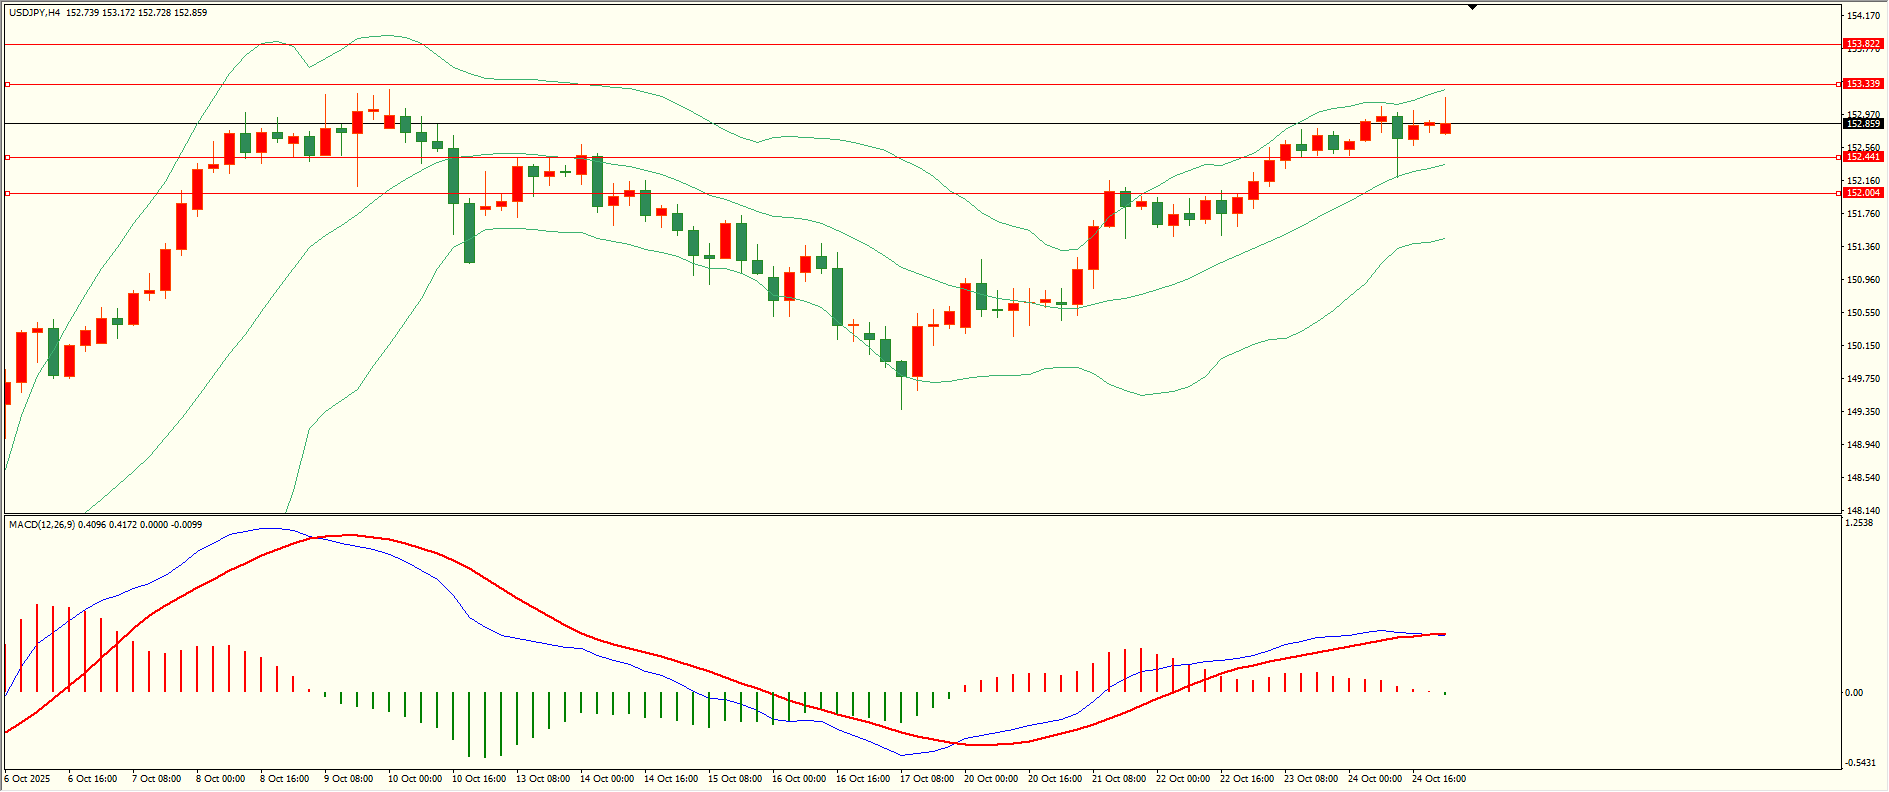Screen dimensions: 1889x792
Task: Select left handle of the 152.441 line
Action: pyautogui.click(x=8, y=157)
